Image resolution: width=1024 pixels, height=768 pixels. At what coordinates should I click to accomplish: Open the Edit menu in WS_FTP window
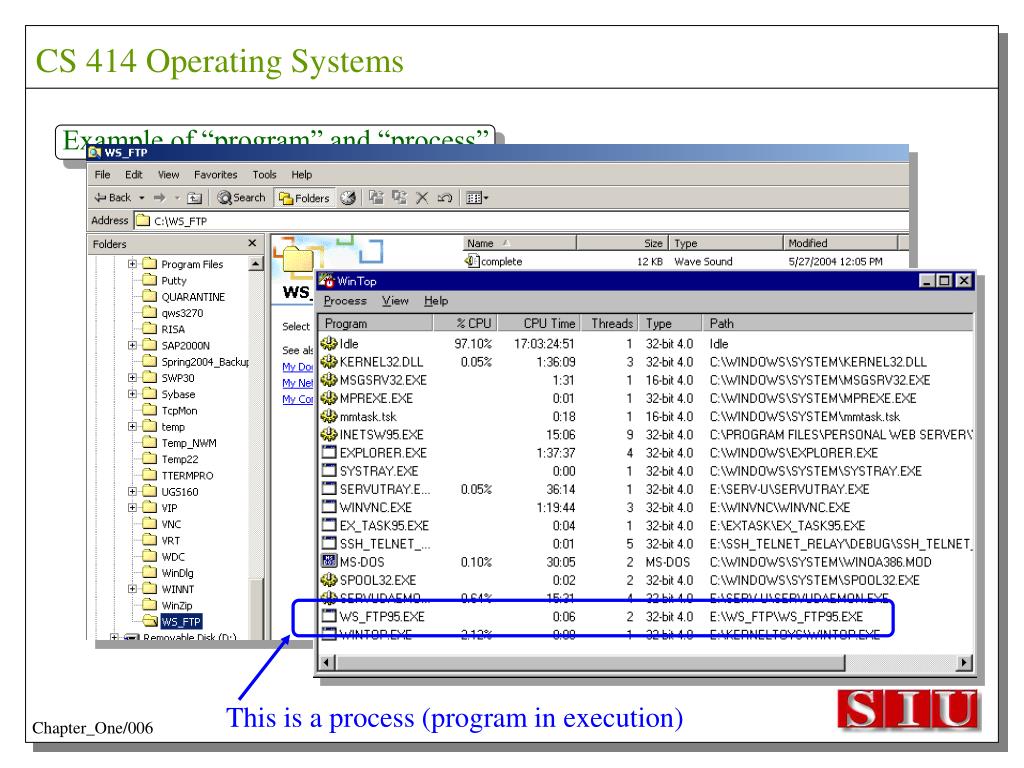point(134,175)
